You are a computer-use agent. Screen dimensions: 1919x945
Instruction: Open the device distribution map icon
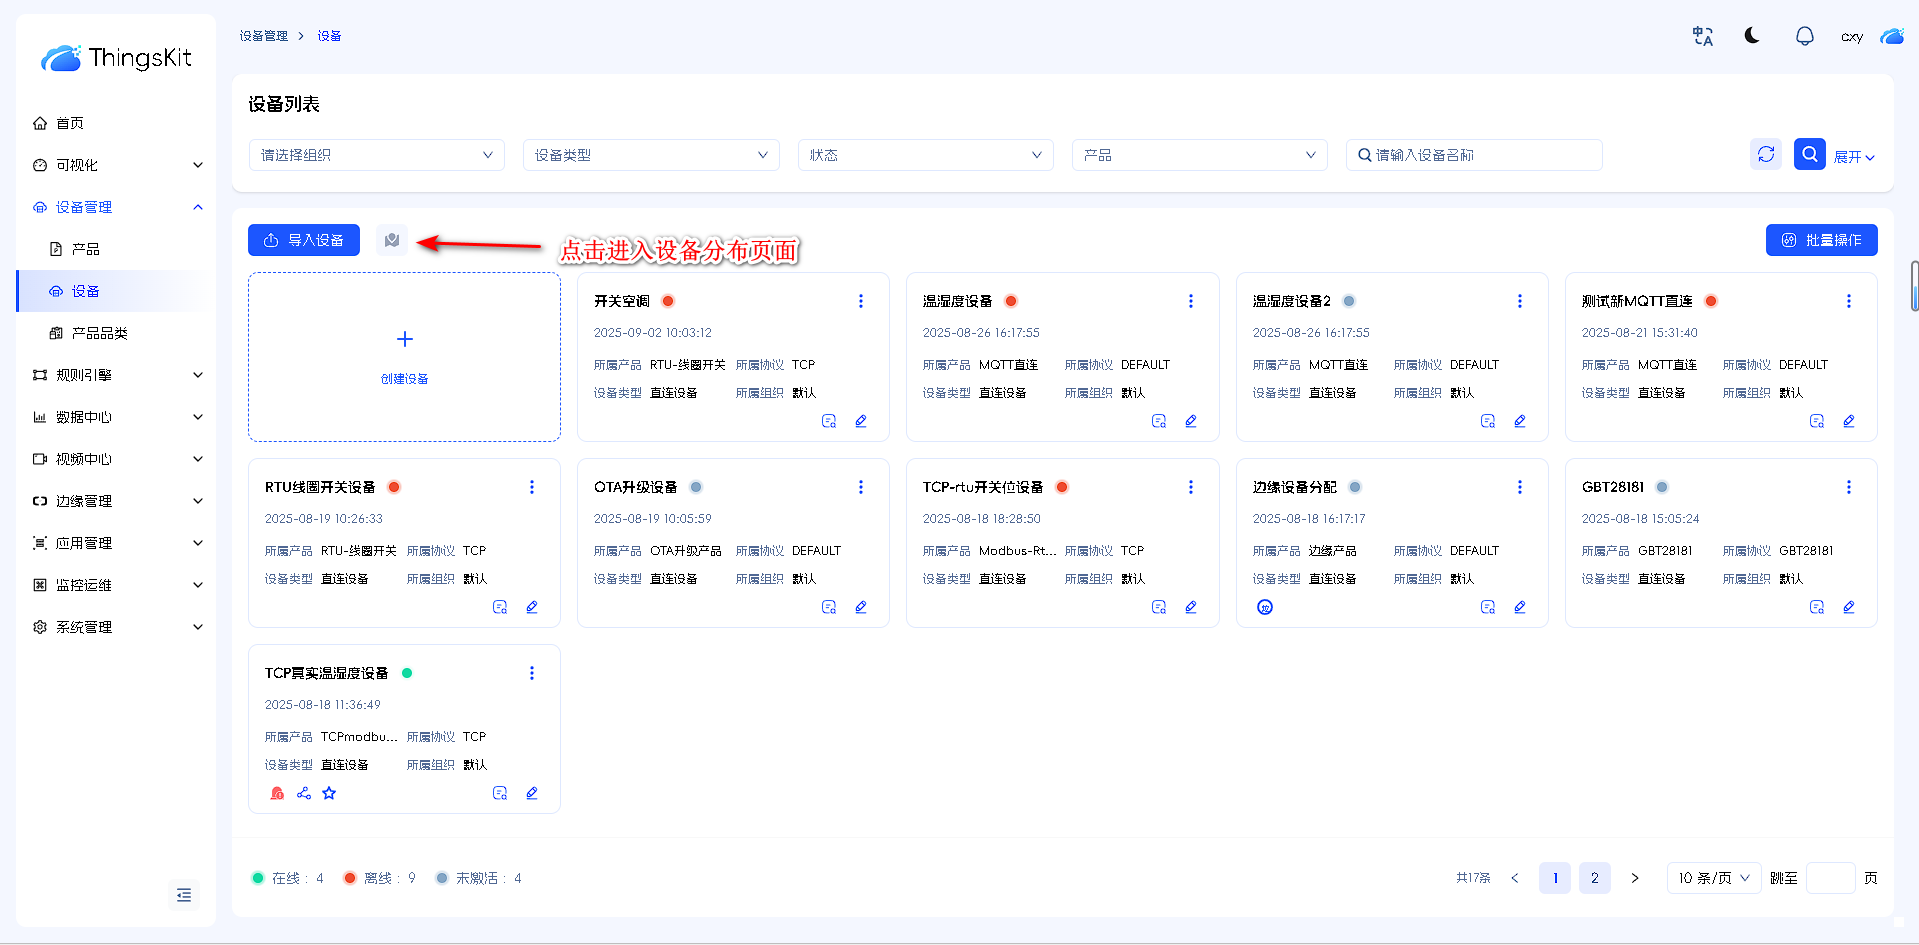(x=392, y=240)
